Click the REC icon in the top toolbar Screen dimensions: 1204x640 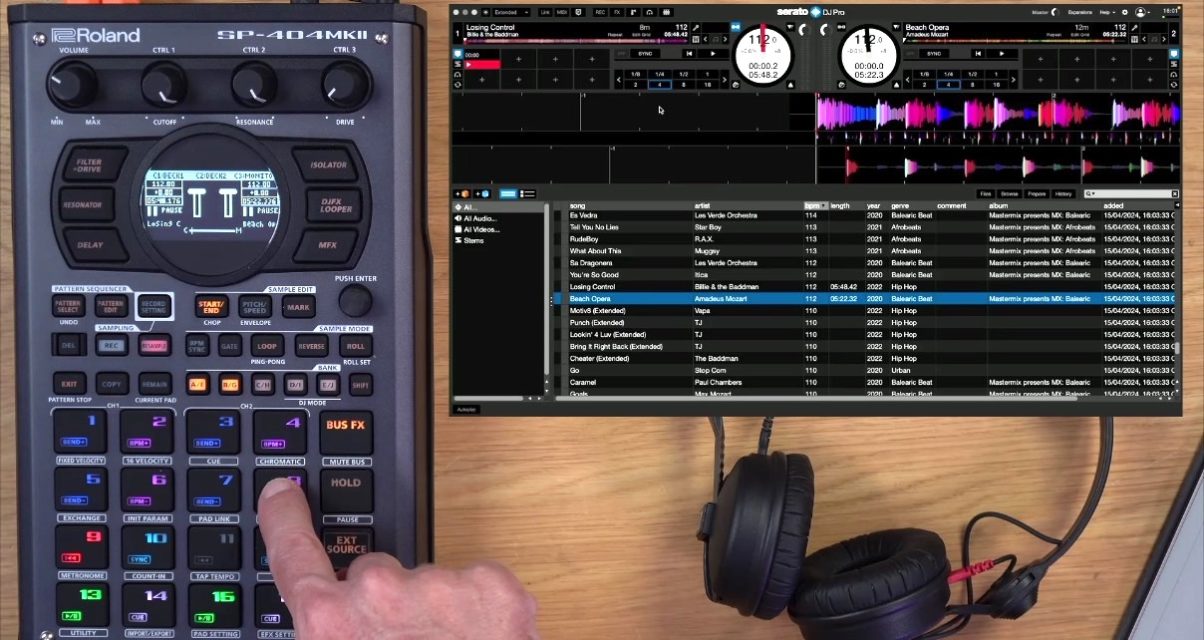[x=600, y=12]
